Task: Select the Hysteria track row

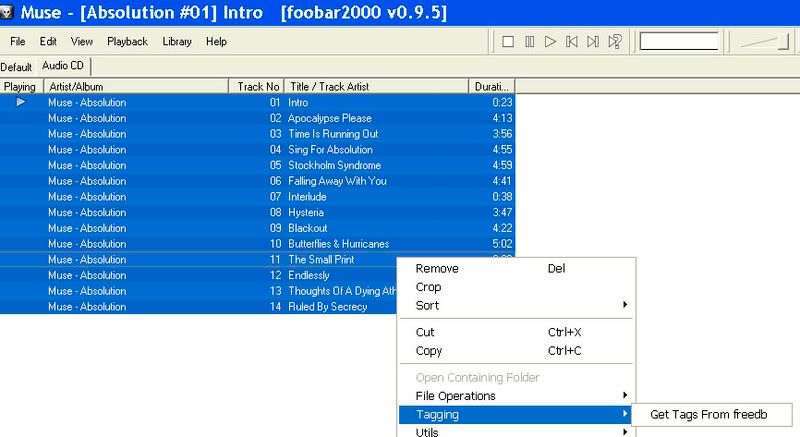Action: pos(305,212)
